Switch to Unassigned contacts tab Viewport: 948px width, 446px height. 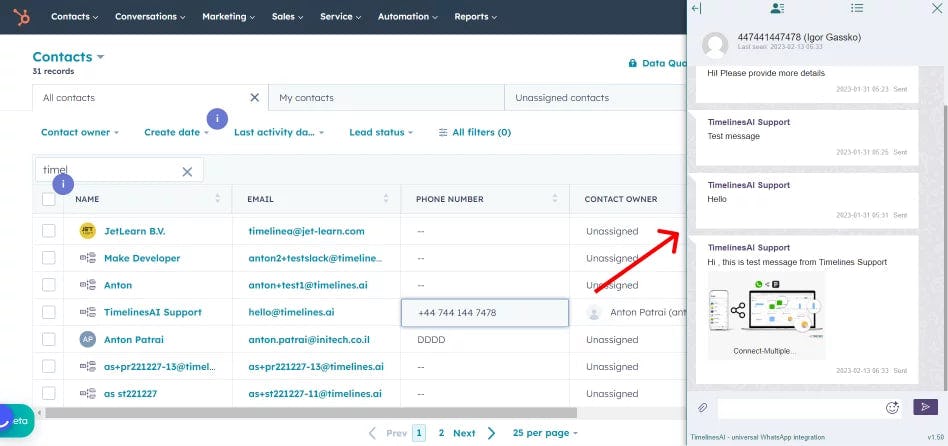[x=595, y=97]
